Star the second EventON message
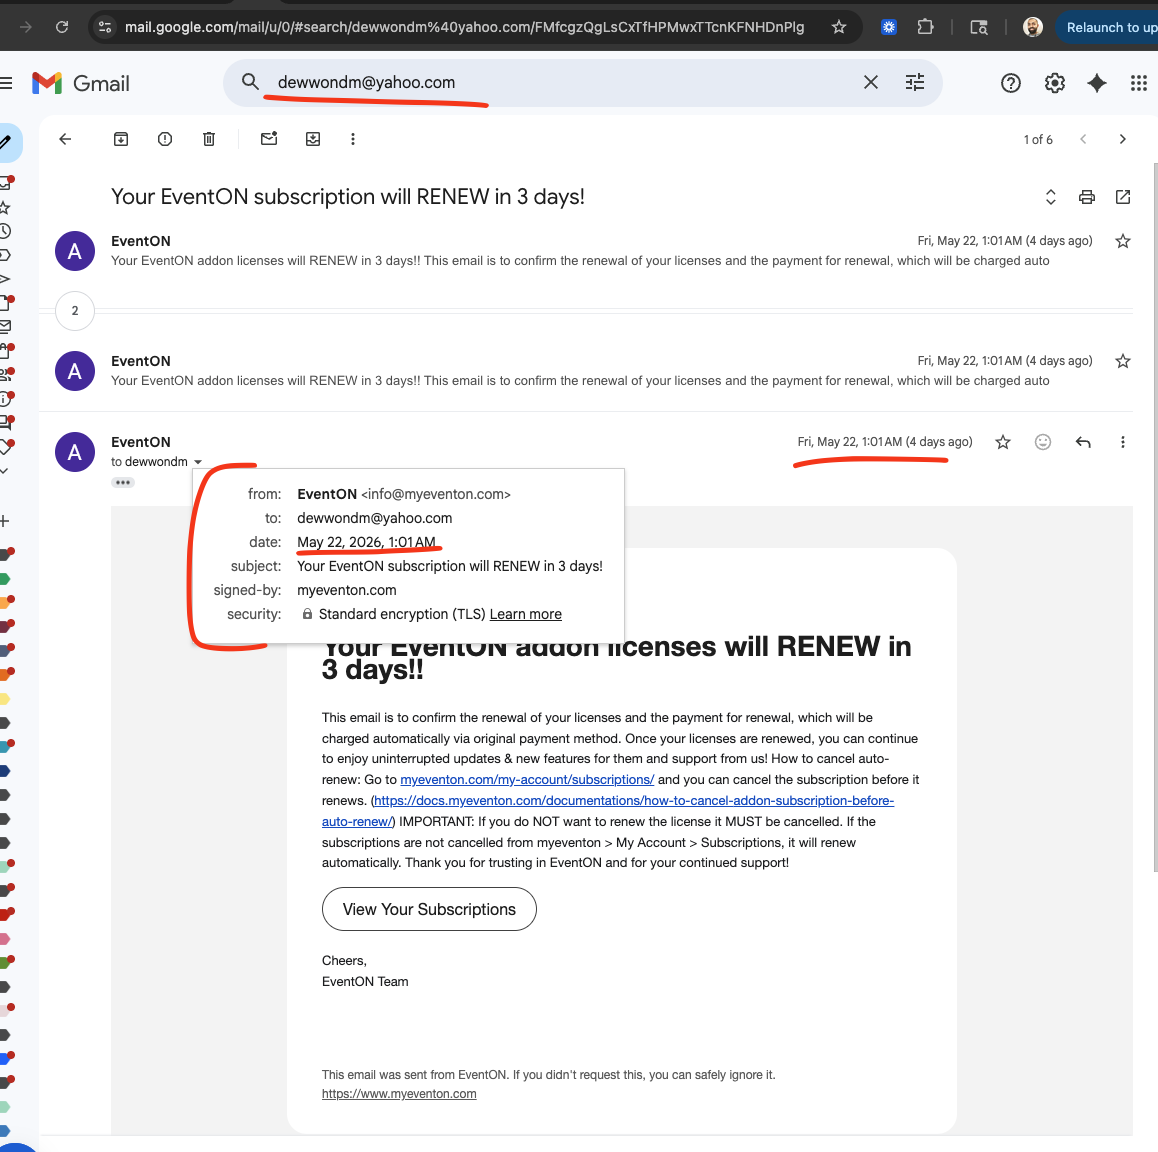This screenshot has height=1152, width=1158. click(x=1123, y=361)
